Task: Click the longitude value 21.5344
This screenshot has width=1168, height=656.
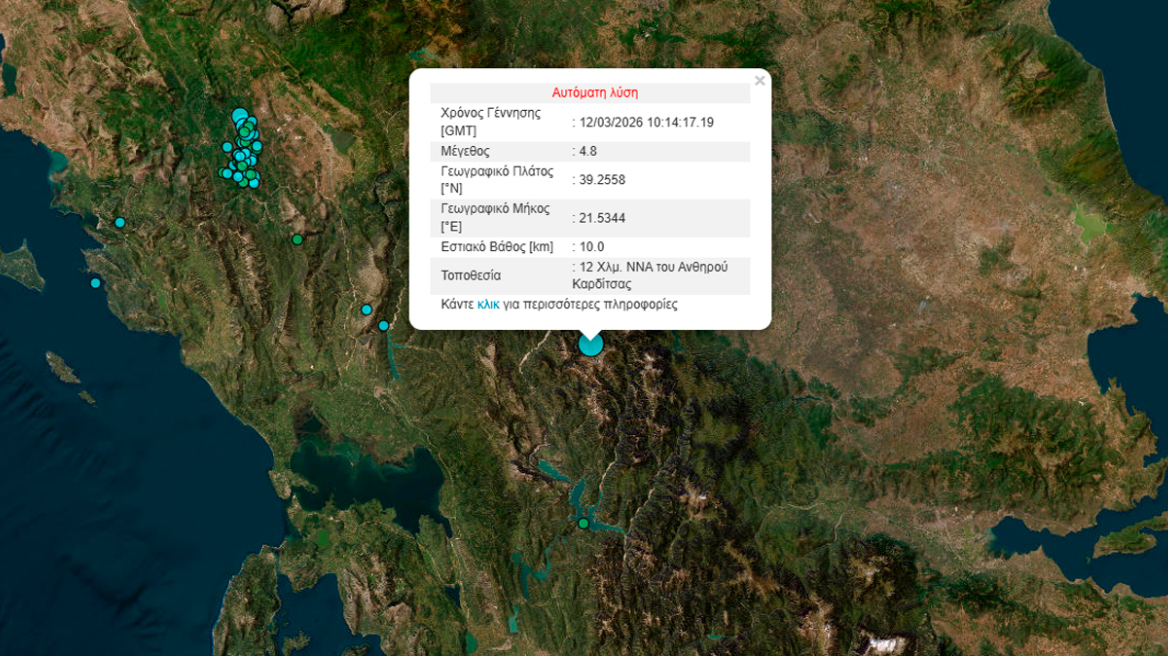Action: pos(602,218)
